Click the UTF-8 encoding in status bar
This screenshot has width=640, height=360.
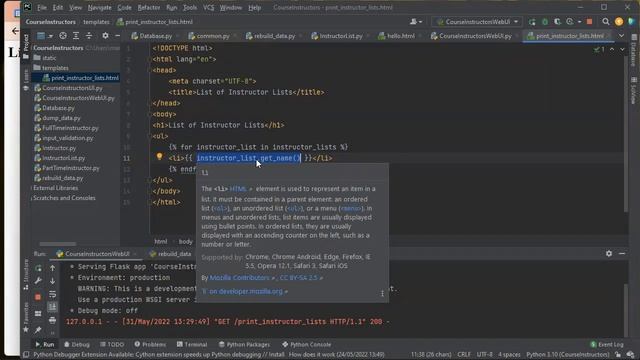click(484, 355)
